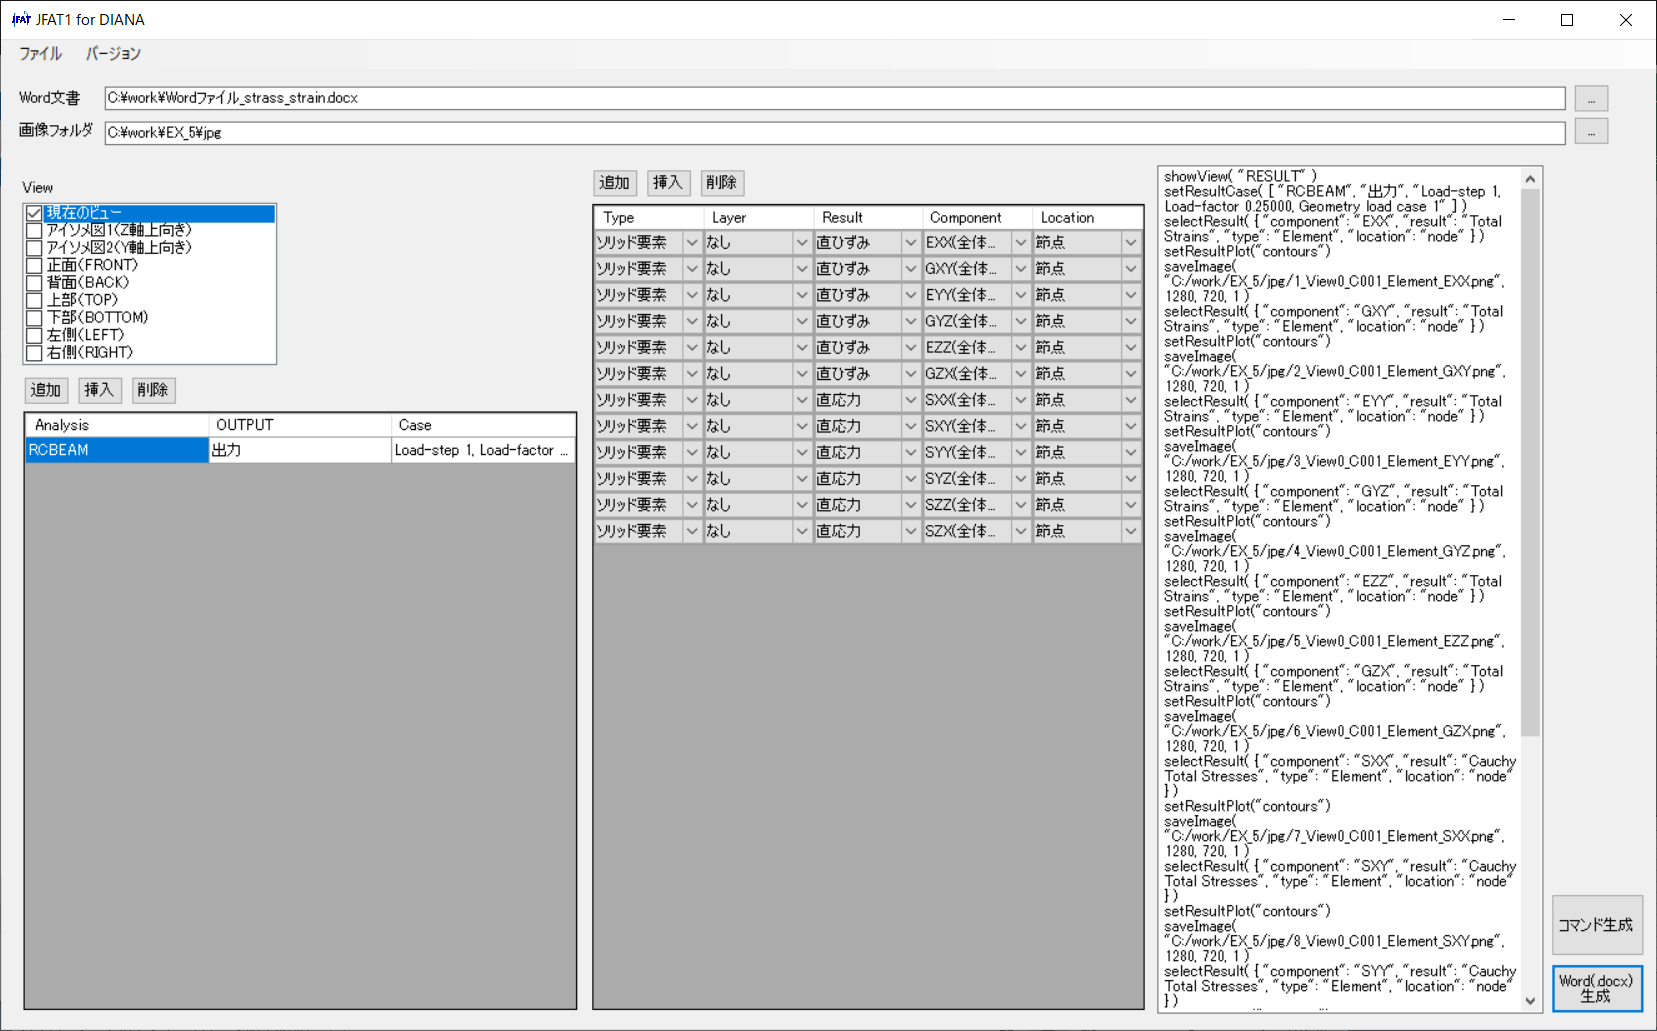1657x1031 pixels.
Task: Open the ファイル menu
Action: pos(40,54)
